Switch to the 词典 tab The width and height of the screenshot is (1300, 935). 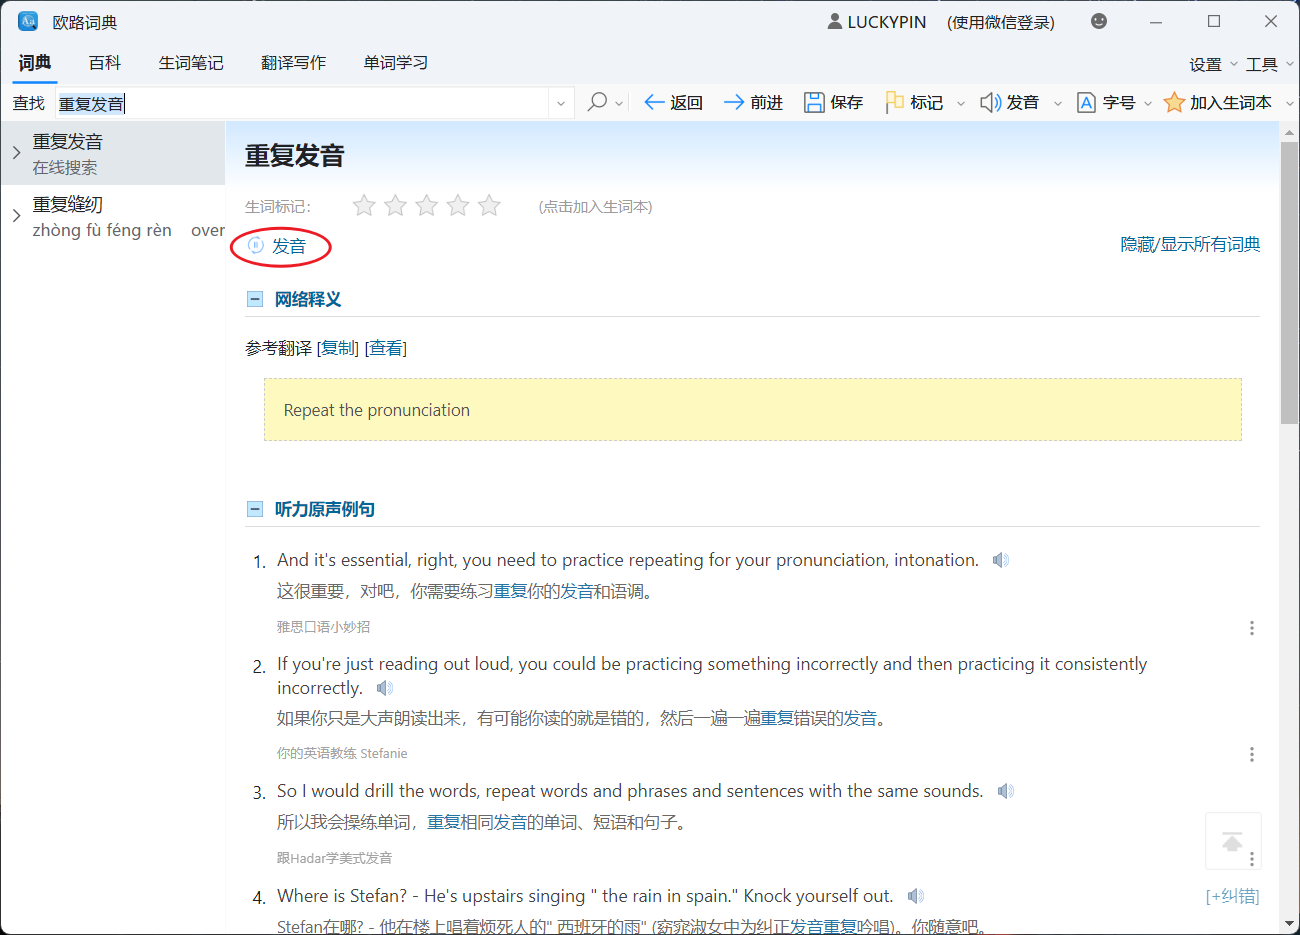[x=35, y=62]
